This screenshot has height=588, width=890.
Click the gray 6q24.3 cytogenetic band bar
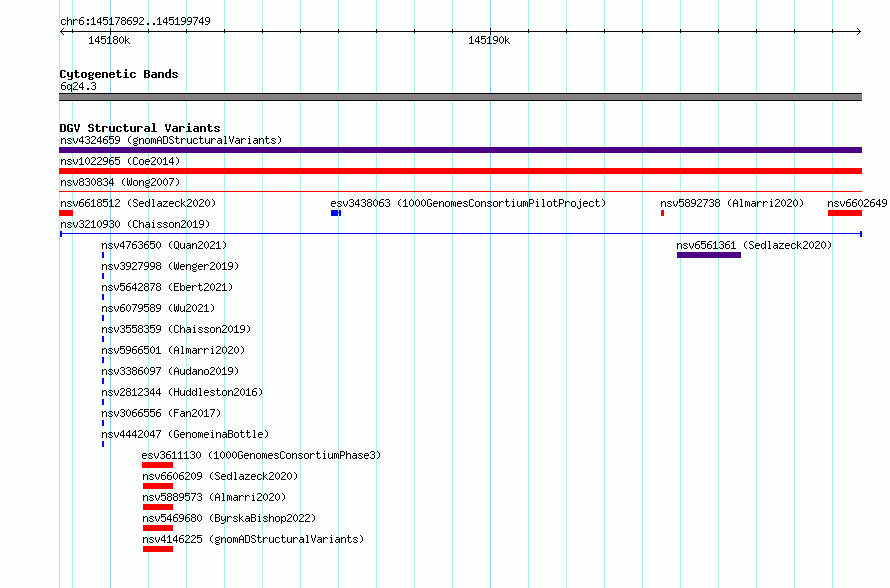coord(460,97)
